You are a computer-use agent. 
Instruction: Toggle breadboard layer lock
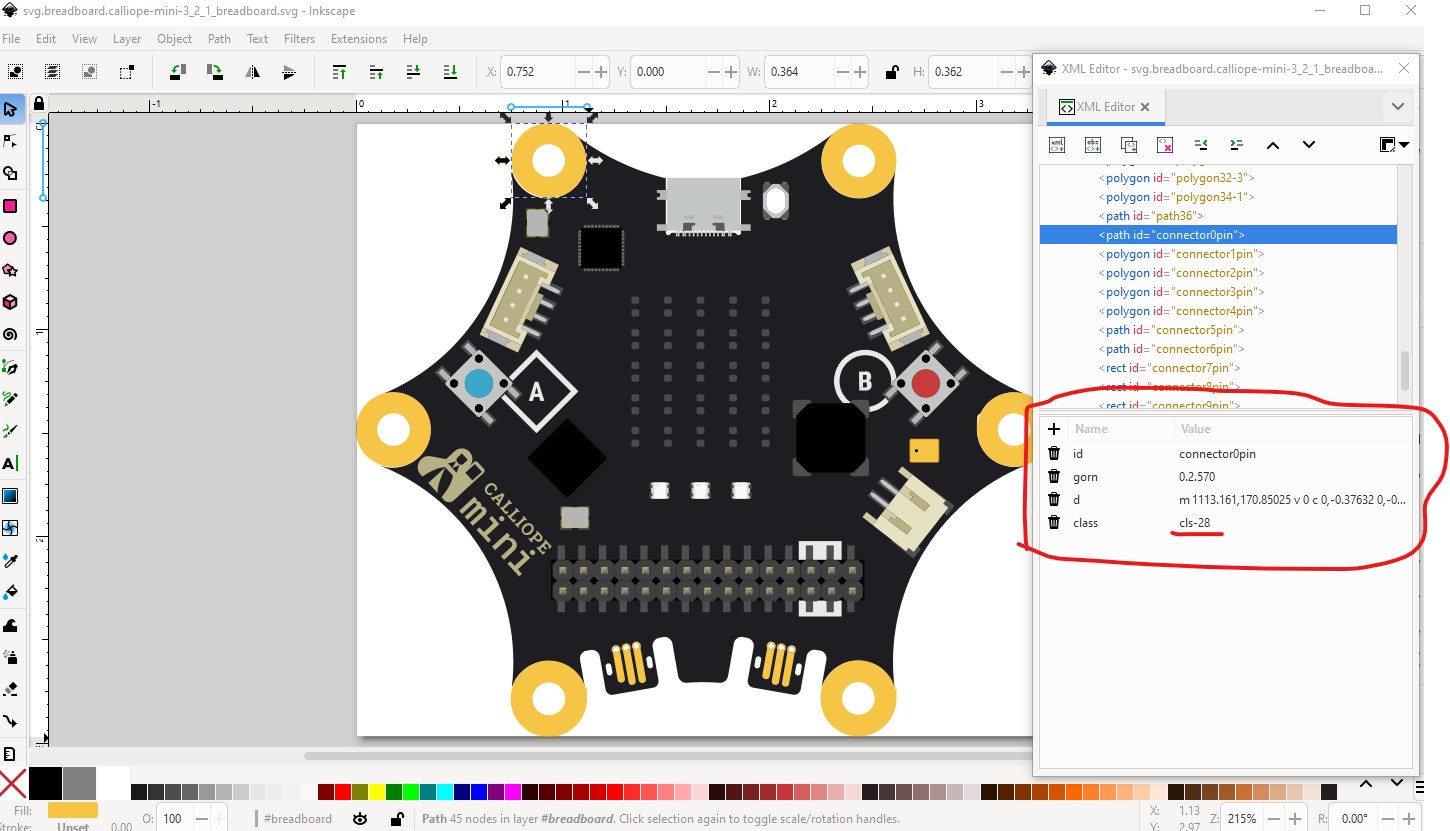pos(397,819)
